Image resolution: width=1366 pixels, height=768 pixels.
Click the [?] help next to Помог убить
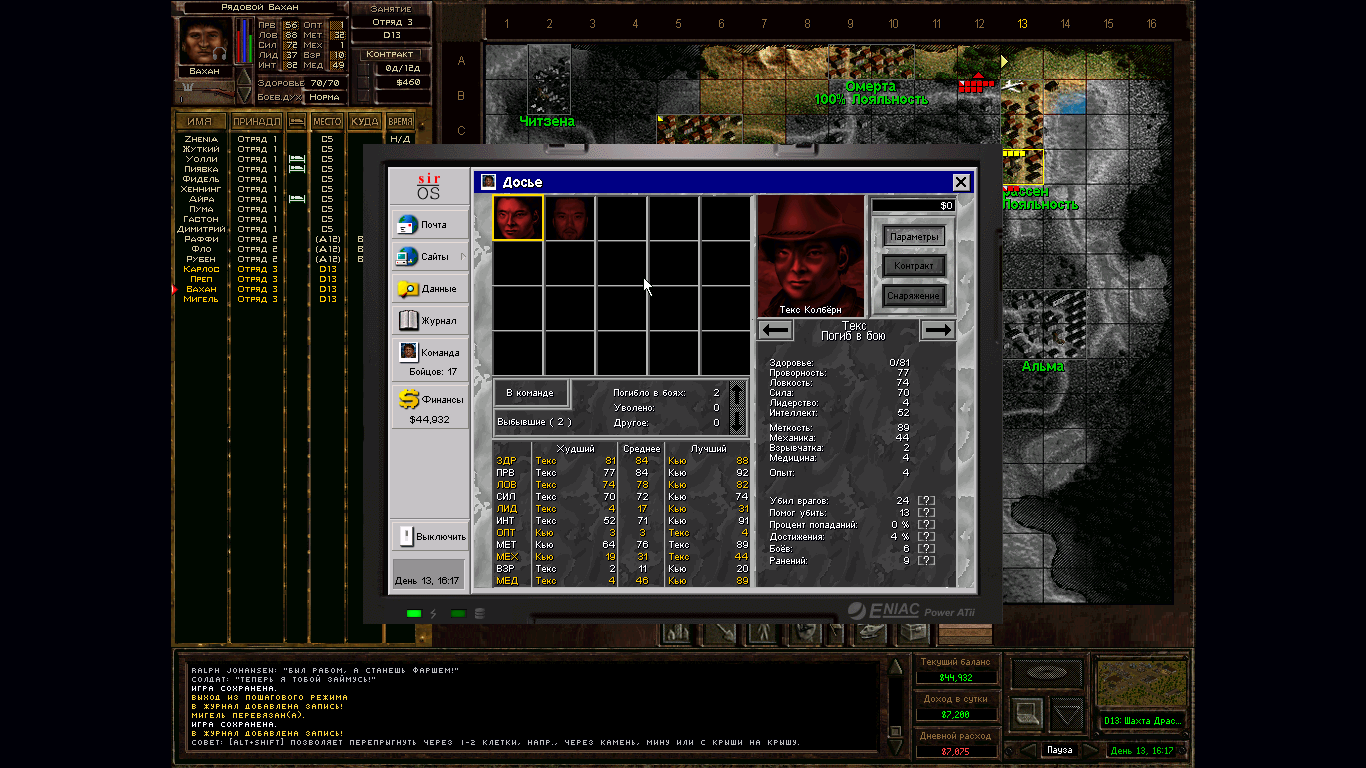(926, 512)
